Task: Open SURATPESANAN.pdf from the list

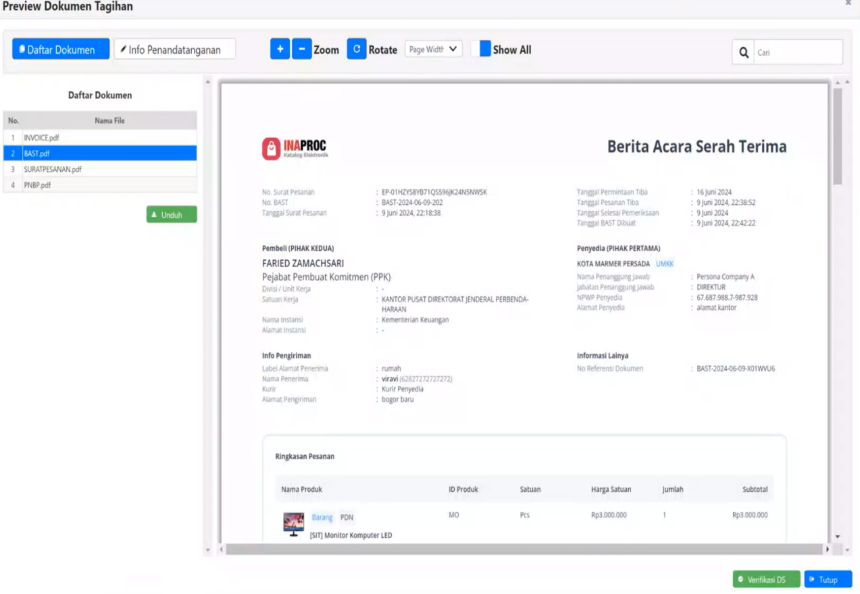Action: pyautogui.click(x=53, y=170)
